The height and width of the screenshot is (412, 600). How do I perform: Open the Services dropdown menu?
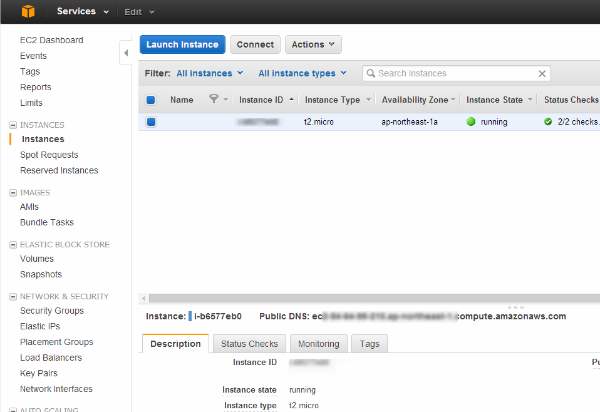click(x=83, y=11)
